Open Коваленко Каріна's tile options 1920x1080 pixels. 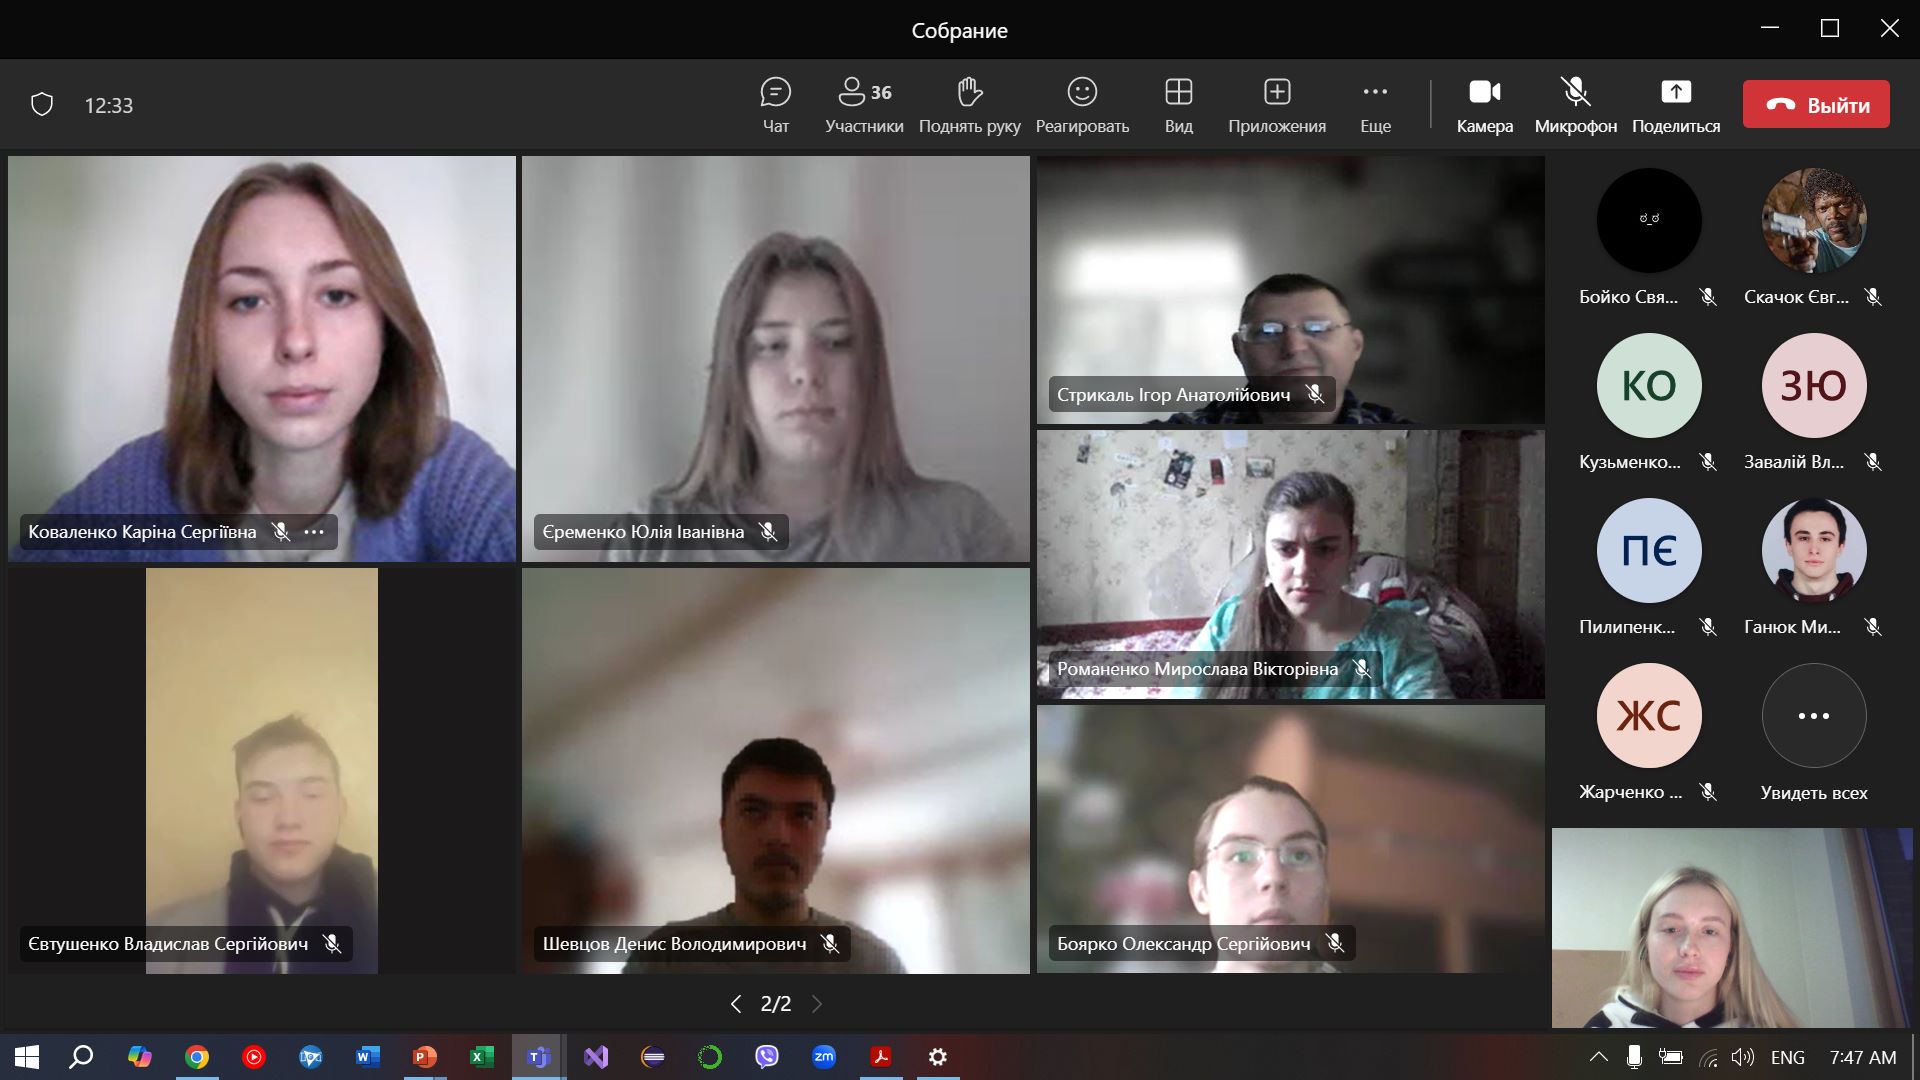[x=314, y=532]
